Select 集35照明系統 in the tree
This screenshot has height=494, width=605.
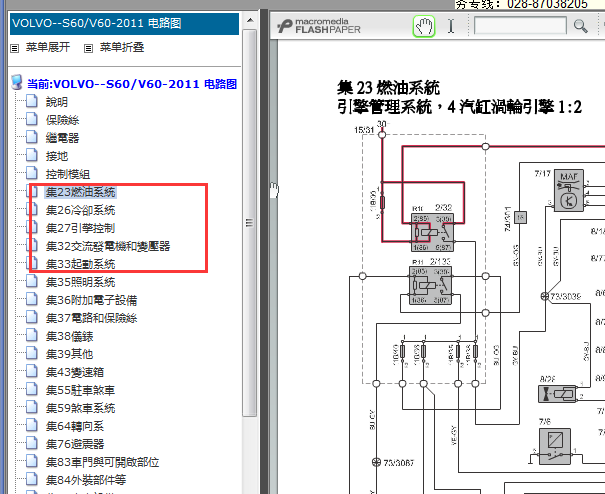pyautogui.click(x=80, y=282)
